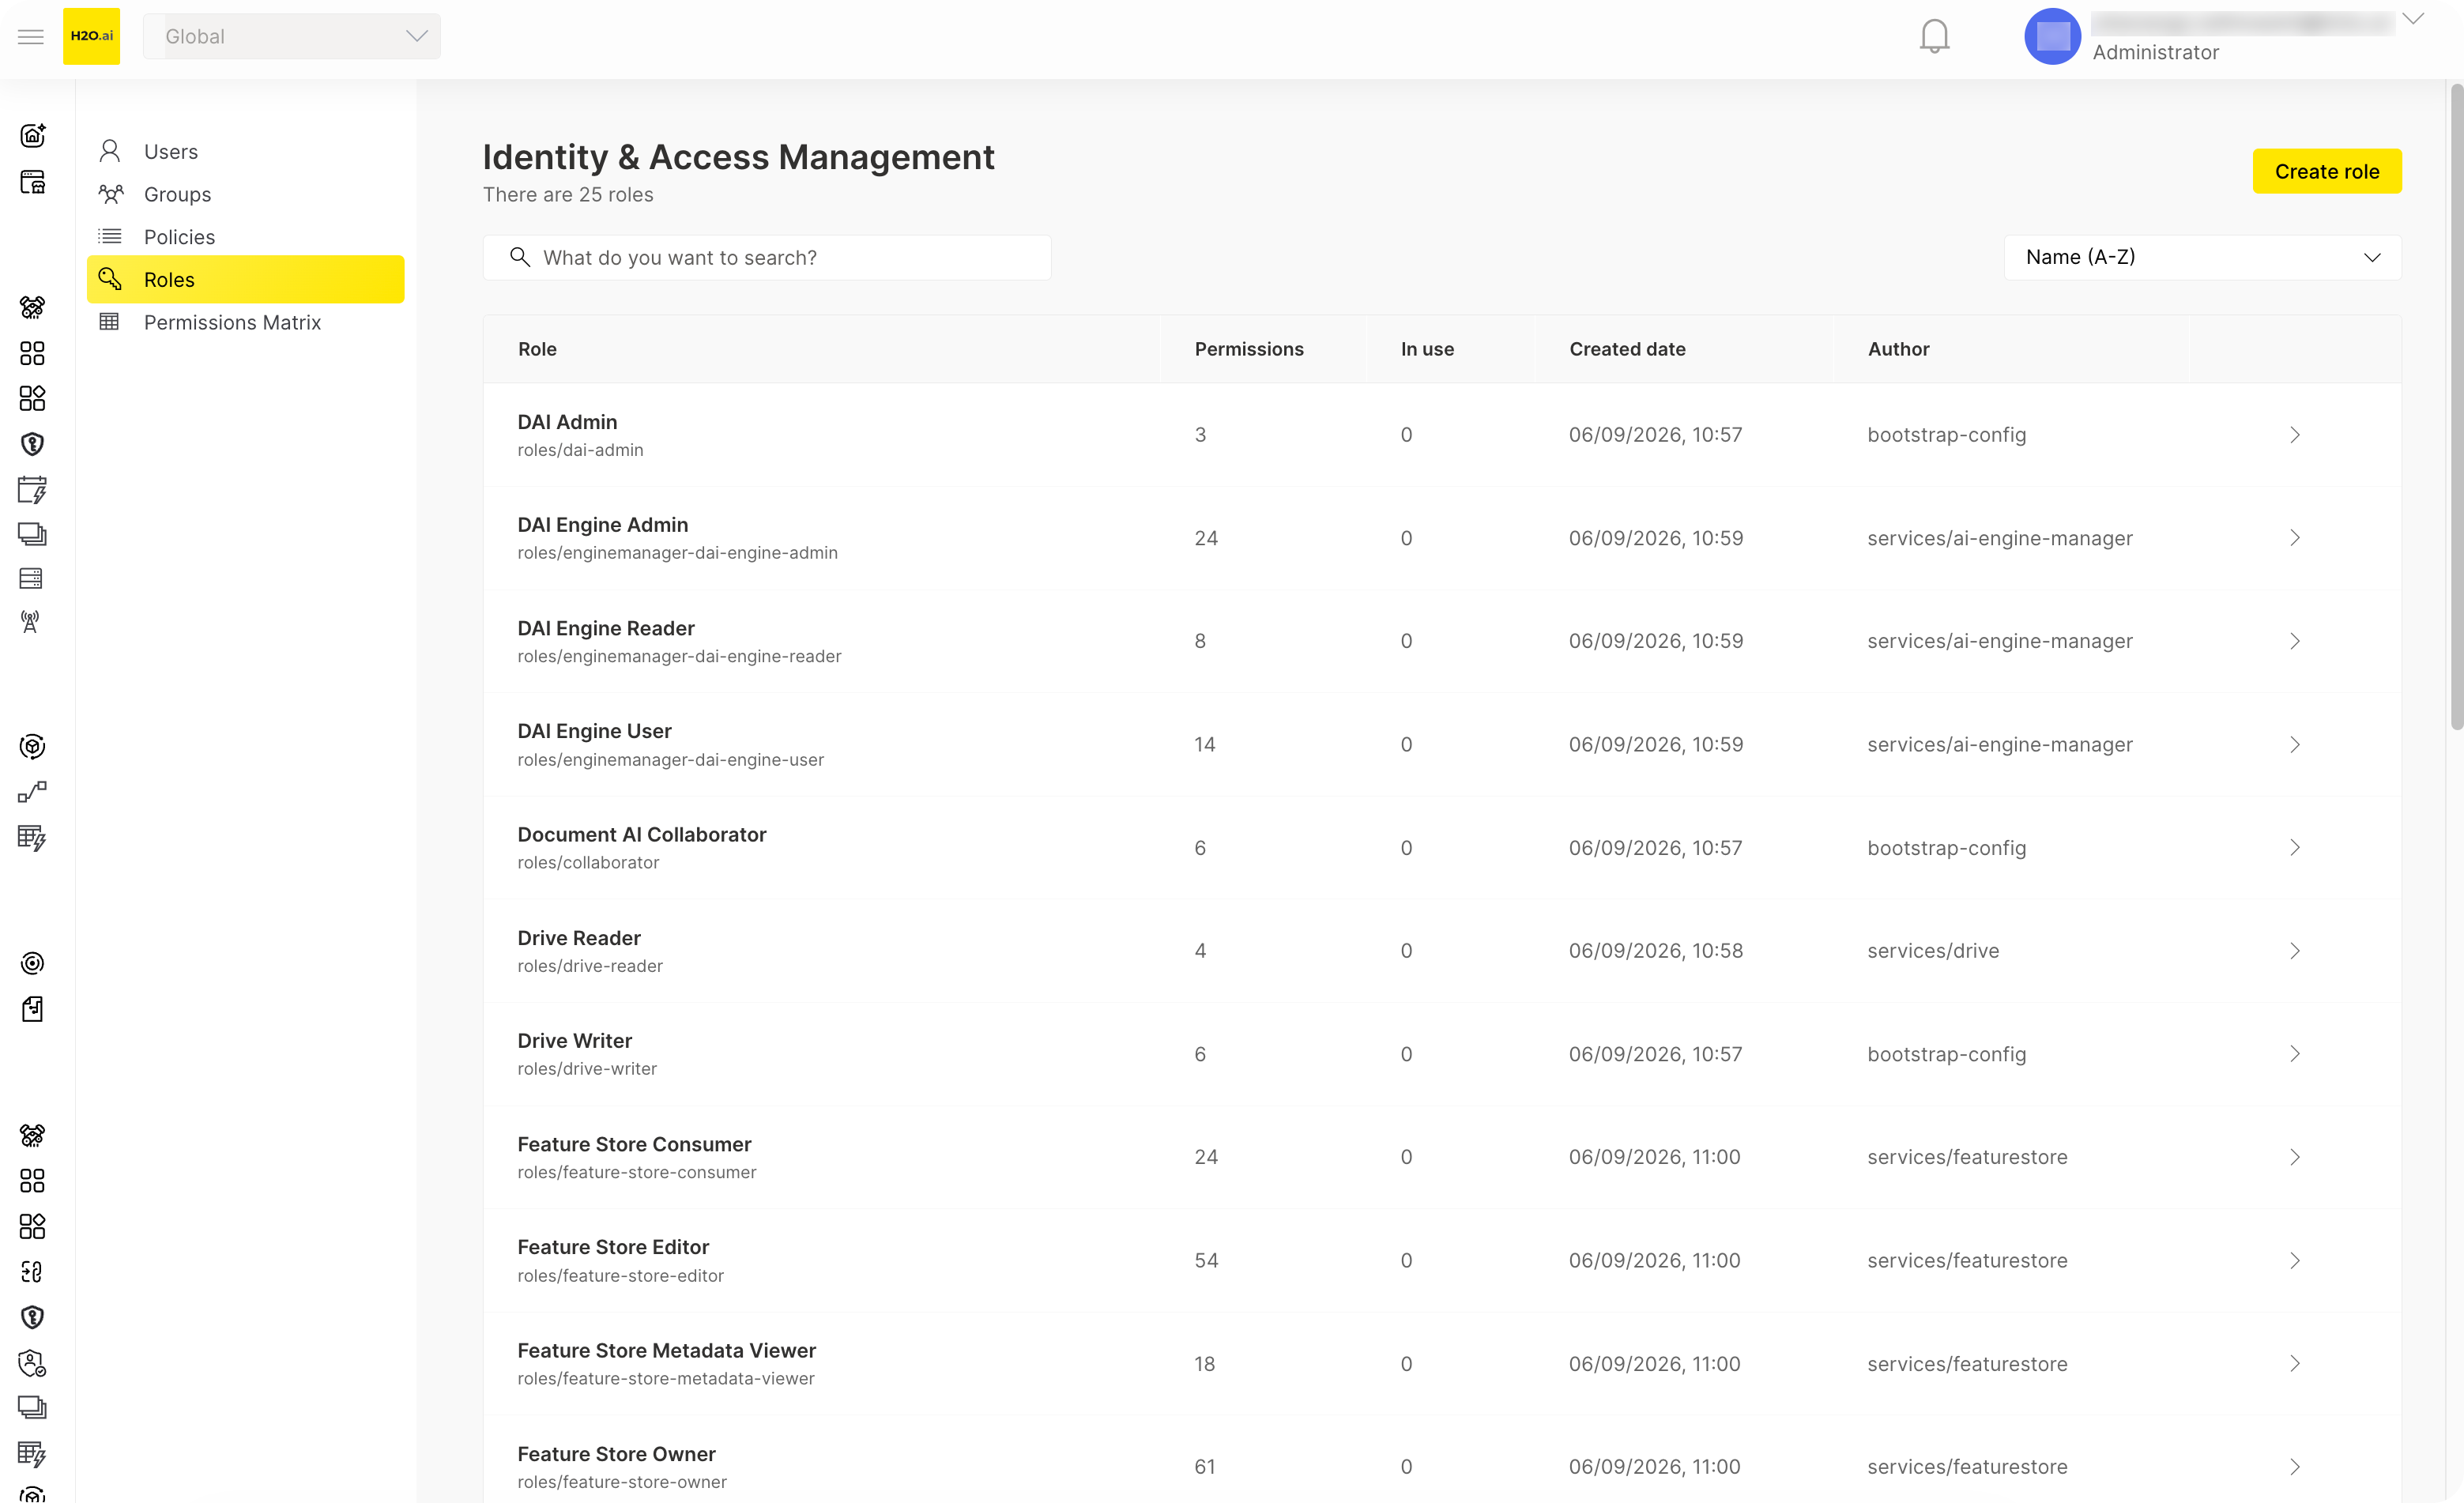The width and height of the screenshot is (2464, 1503).
Task: Go to the Groups section
Action: 246,194
